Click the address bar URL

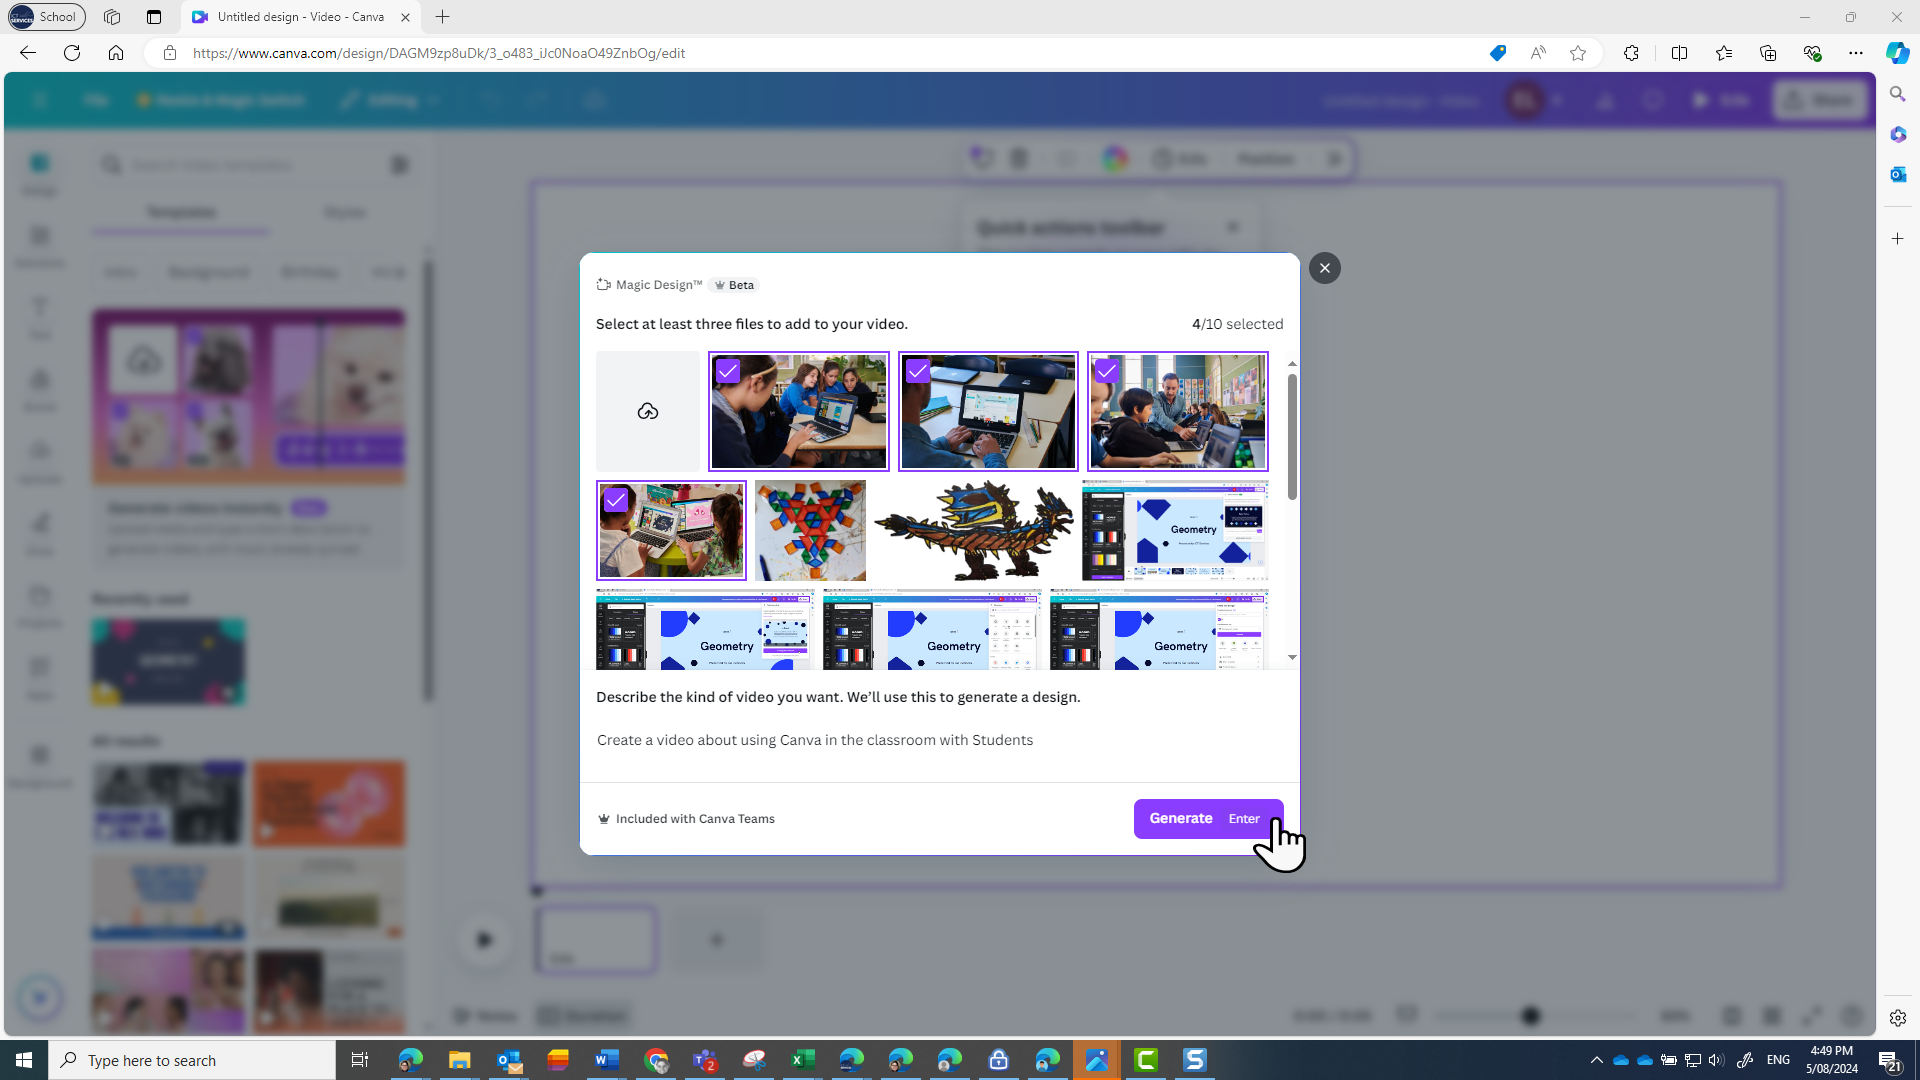tap(439, 53)
